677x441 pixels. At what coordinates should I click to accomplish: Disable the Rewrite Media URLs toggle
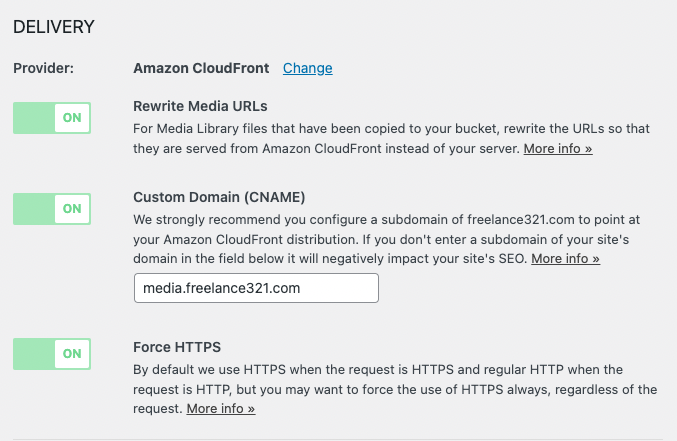tap(52, 118)
